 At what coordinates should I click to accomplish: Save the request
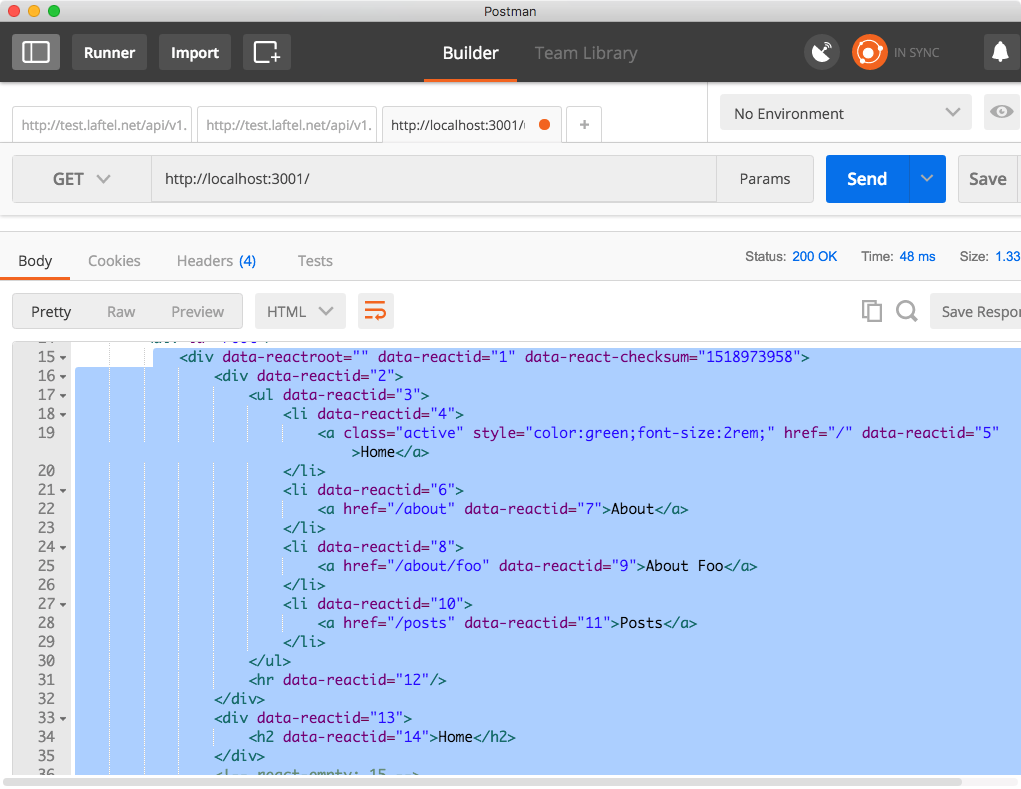[x=988, y=179]
